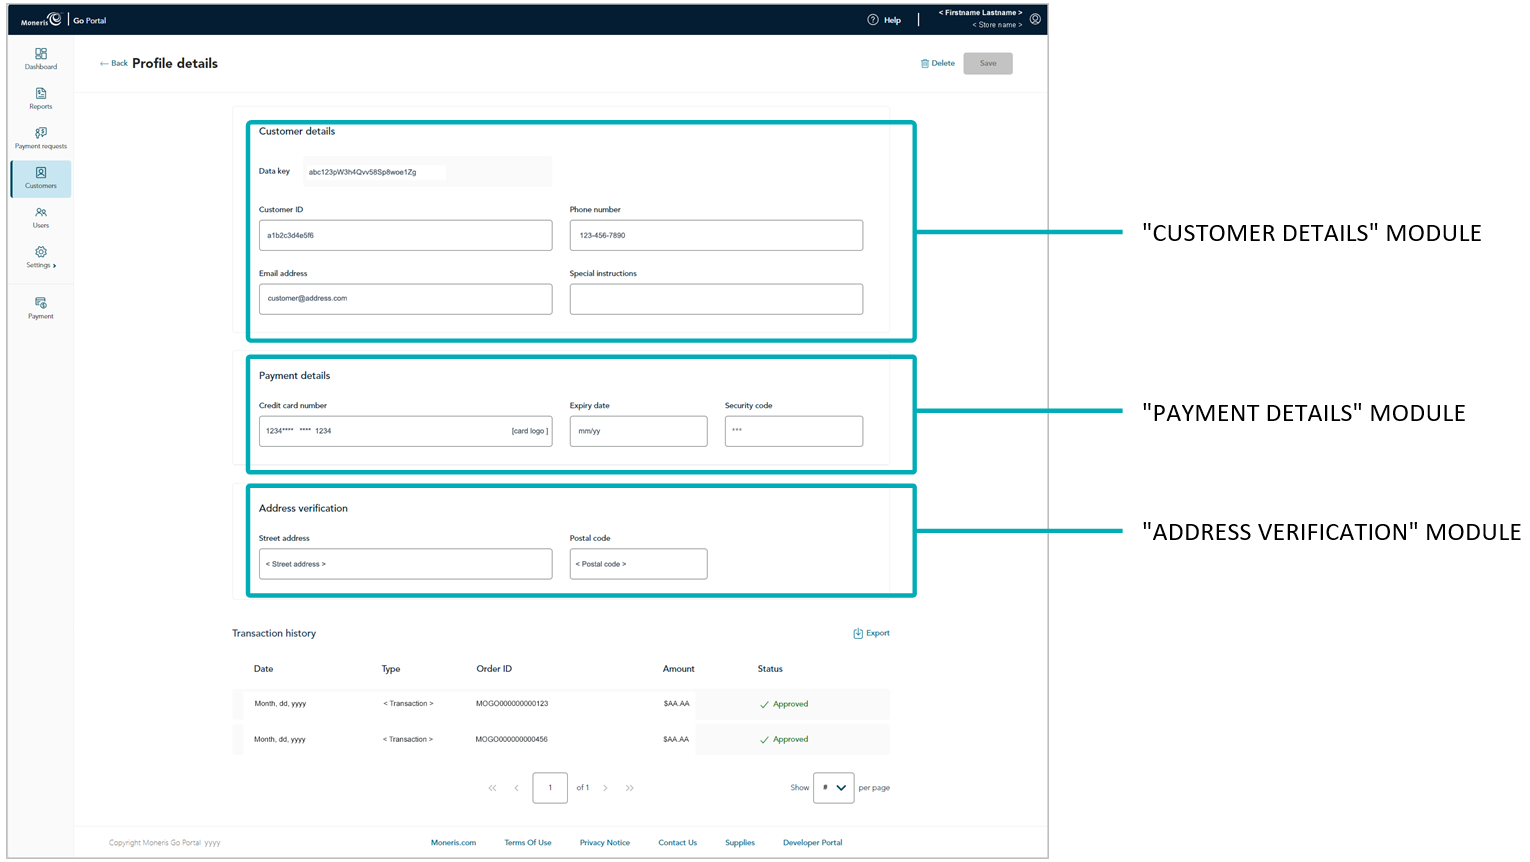The image size is (1530, 862).
Task: Open Reports in the sidebar
Action: coord(41,99)
